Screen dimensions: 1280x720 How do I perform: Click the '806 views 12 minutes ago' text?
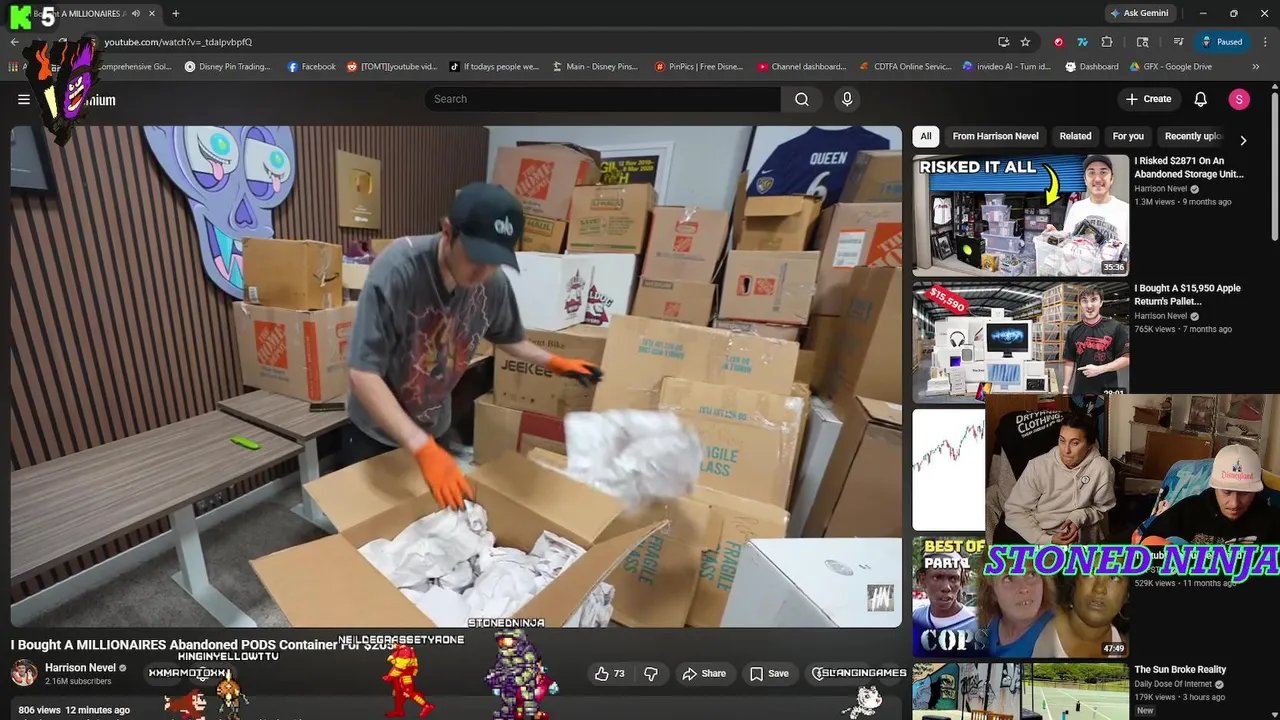(x=74, y=710)
